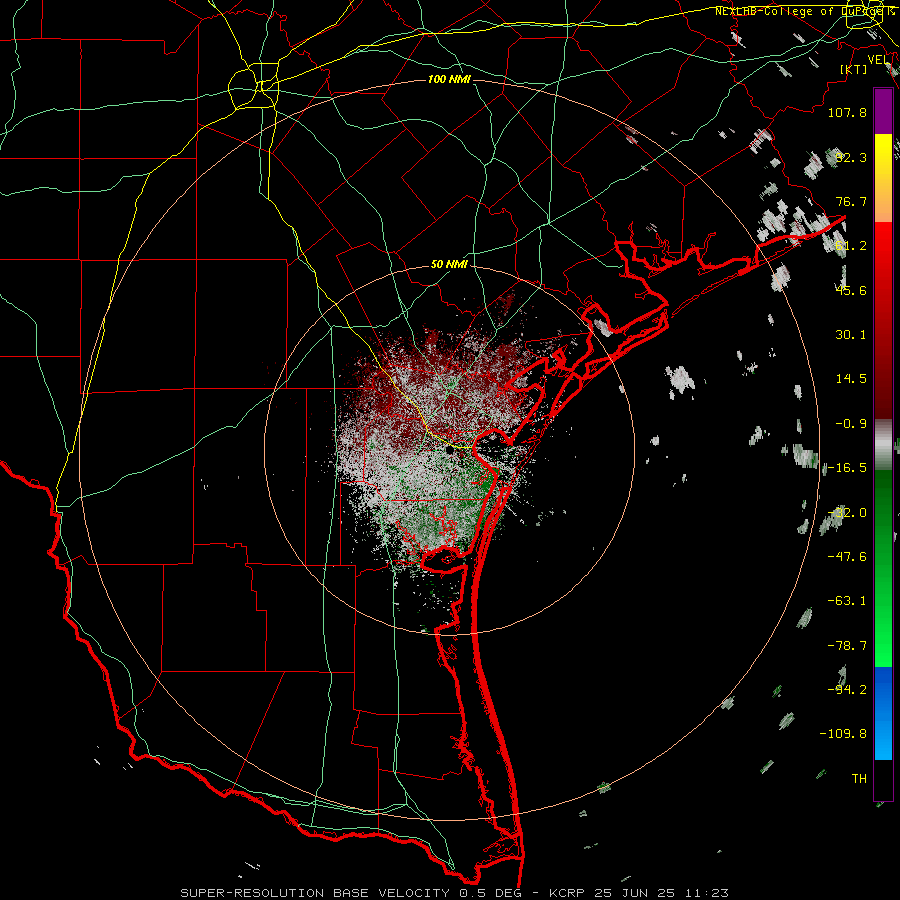
Task: Click the TH threshold label
Action: tap(859, 779)
